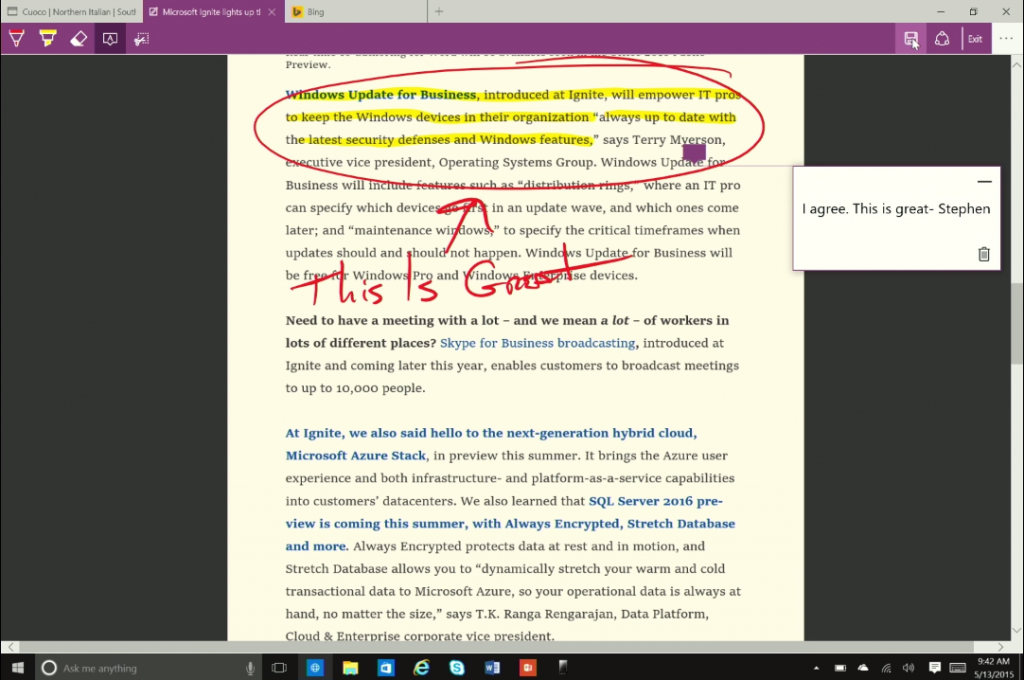Delete the typed note with trash icon

click(984, 254)
